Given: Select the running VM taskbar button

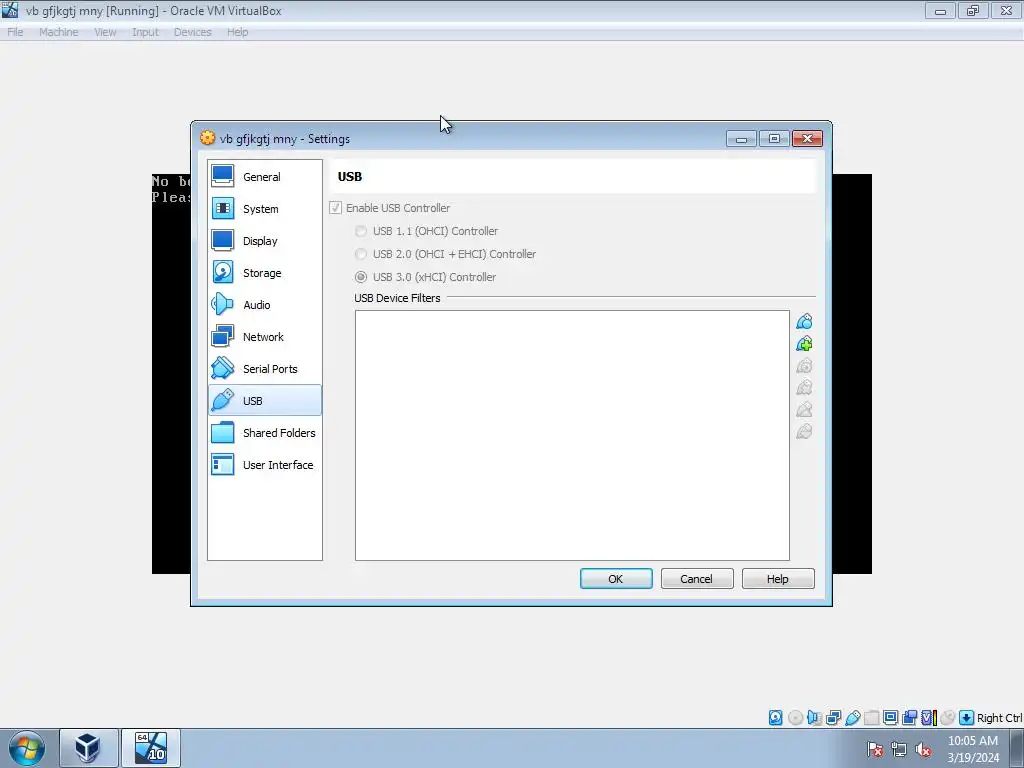Looking at the screenshot, I should 151,748.
